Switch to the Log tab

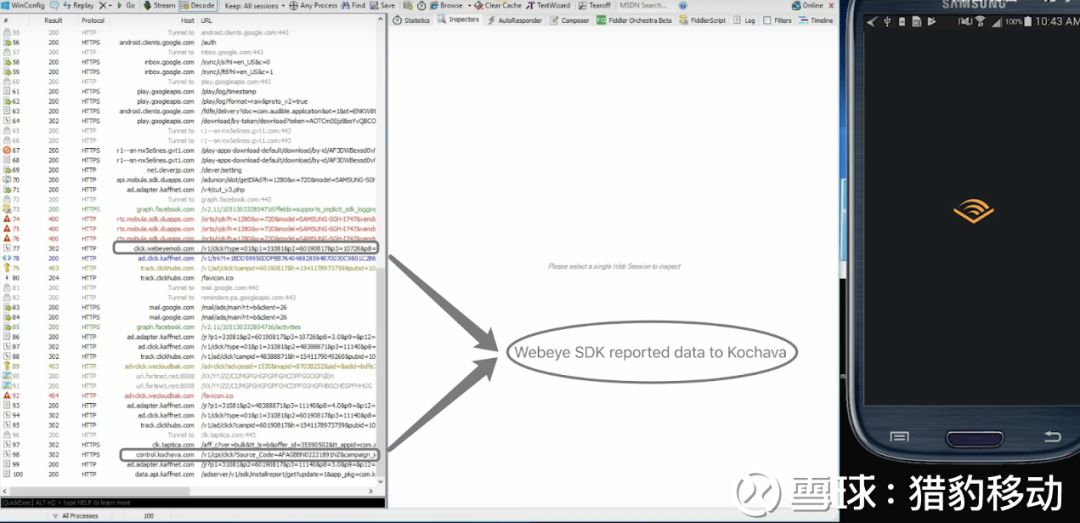[x=745, y=21]
